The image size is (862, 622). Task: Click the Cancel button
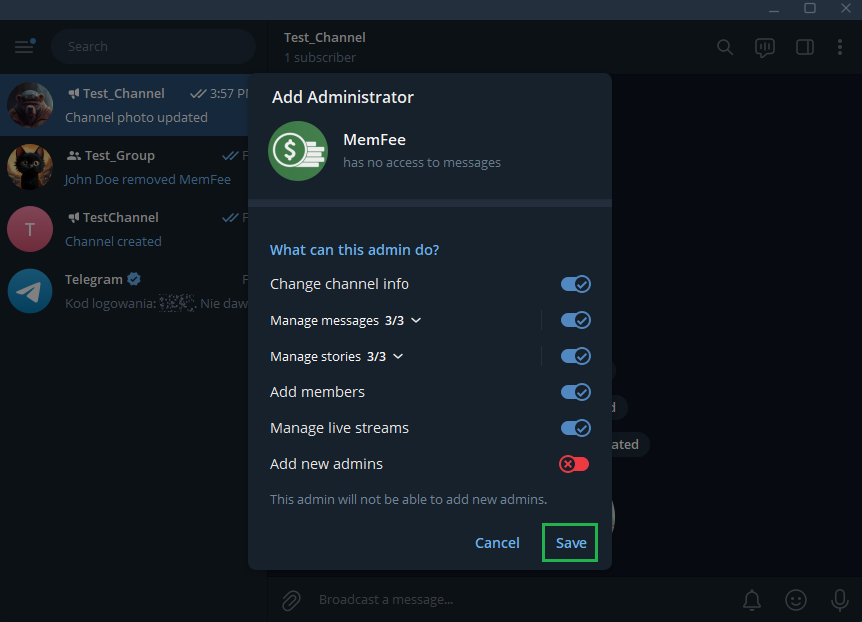click(x=497, y=543)
